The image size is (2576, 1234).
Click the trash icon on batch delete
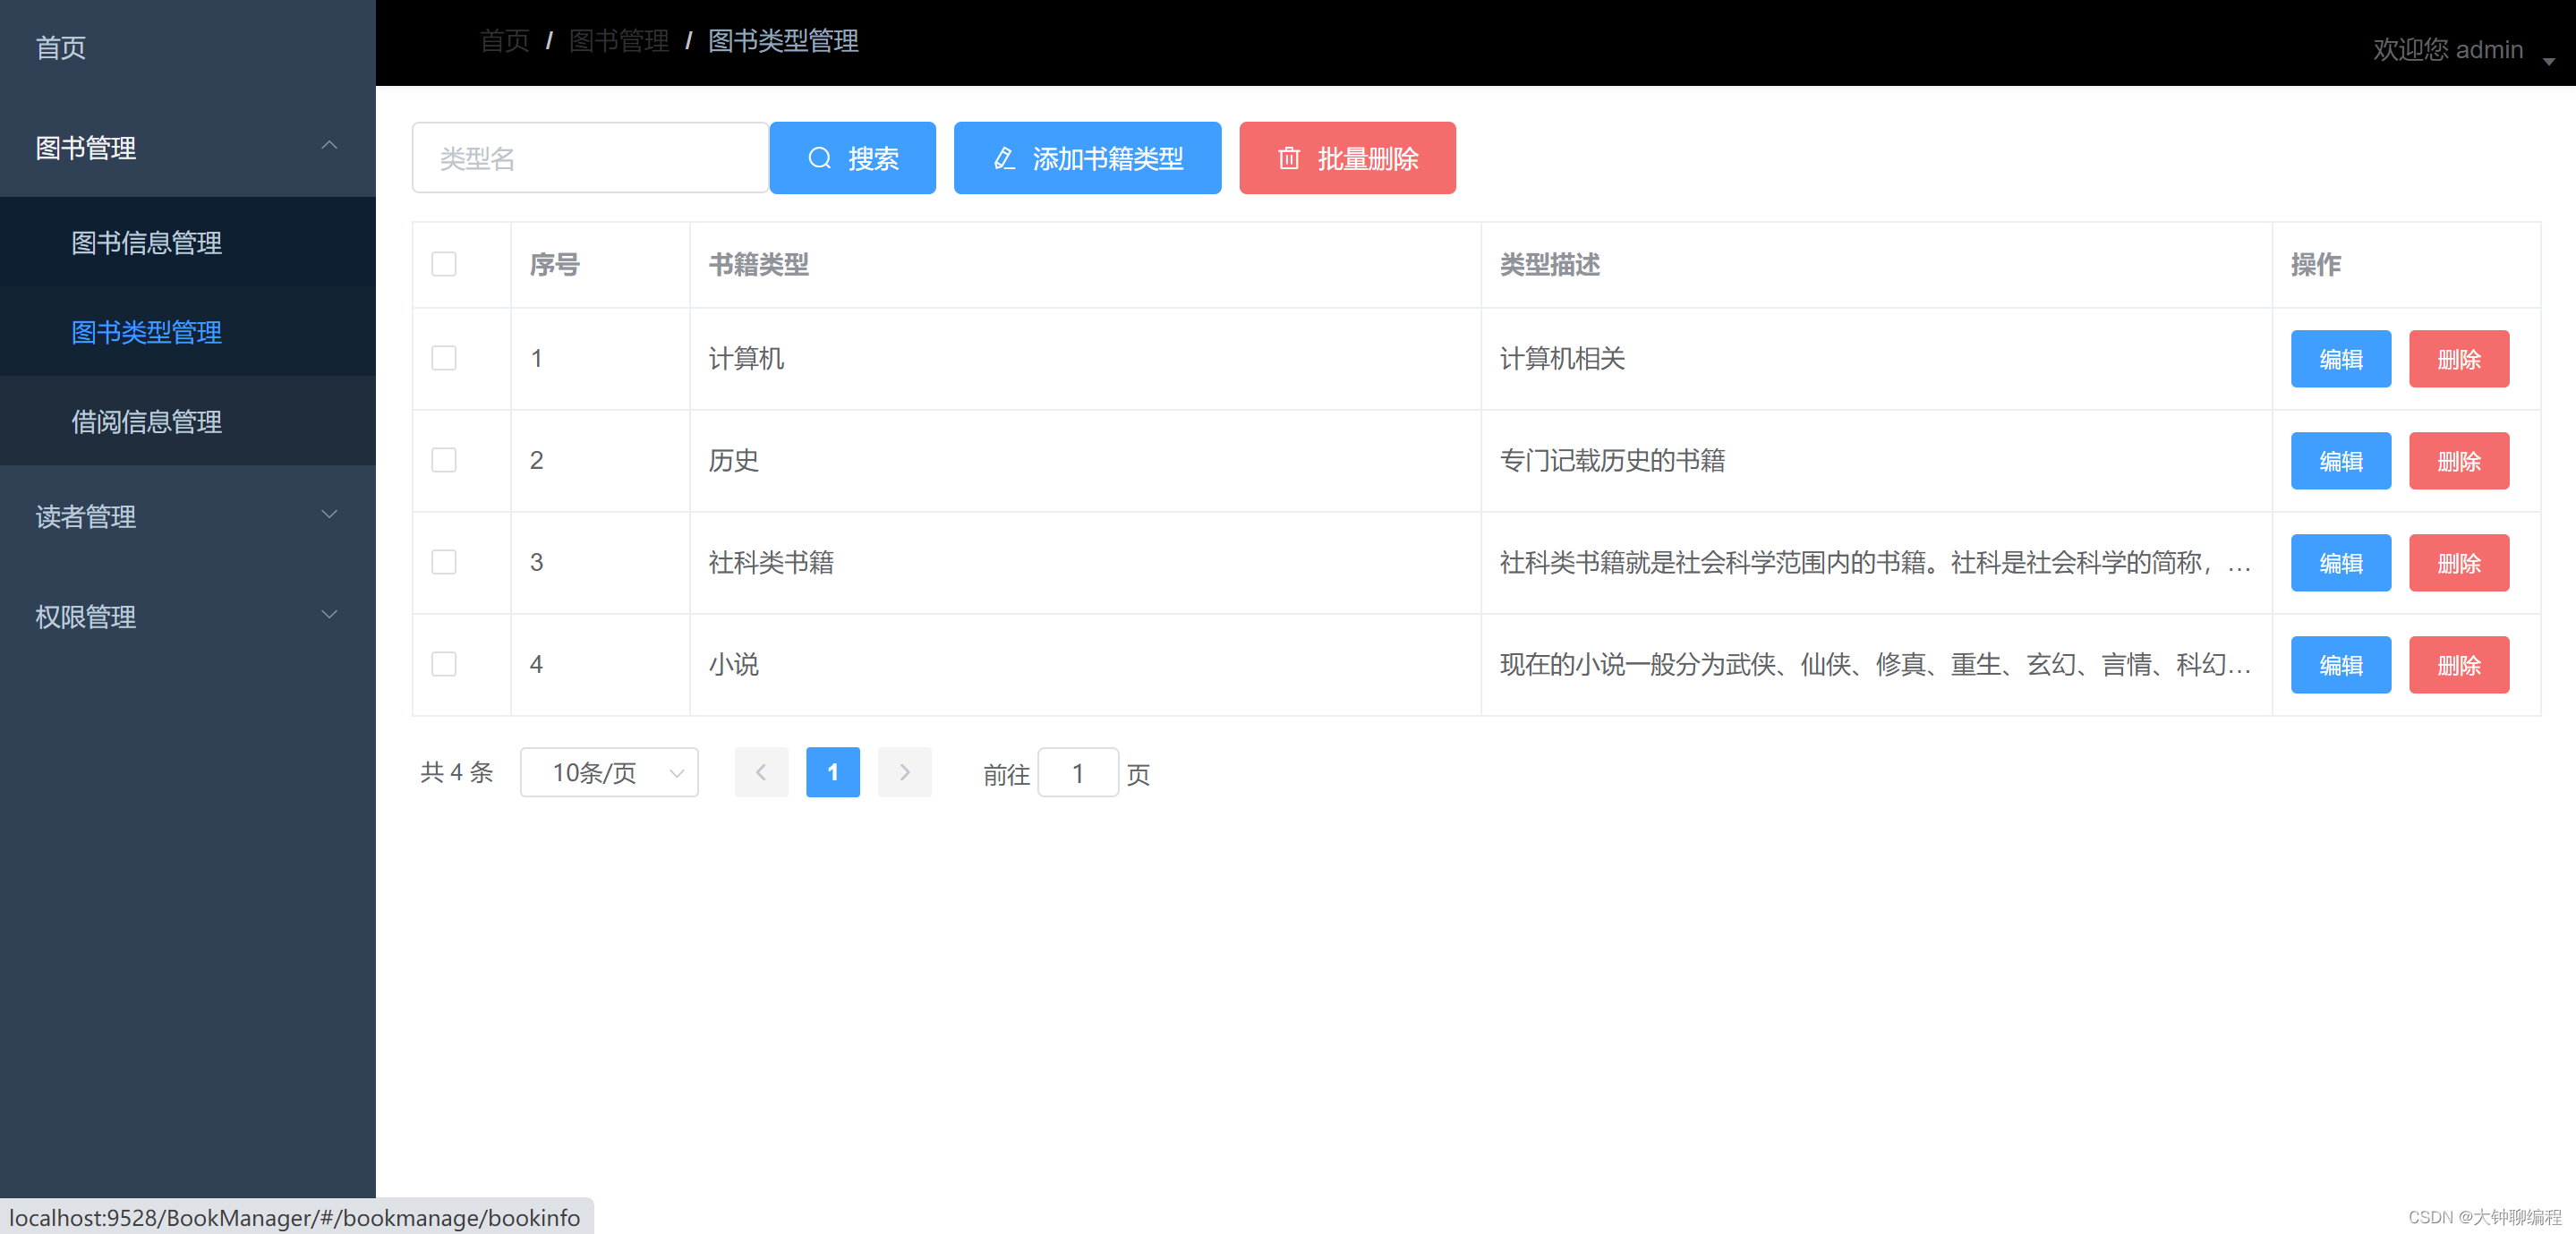coord(1289,158)
